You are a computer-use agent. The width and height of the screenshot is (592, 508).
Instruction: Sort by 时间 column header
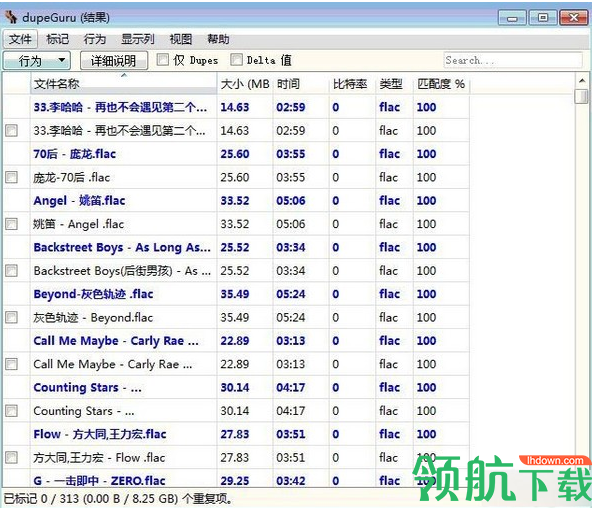tap(301, 83)
